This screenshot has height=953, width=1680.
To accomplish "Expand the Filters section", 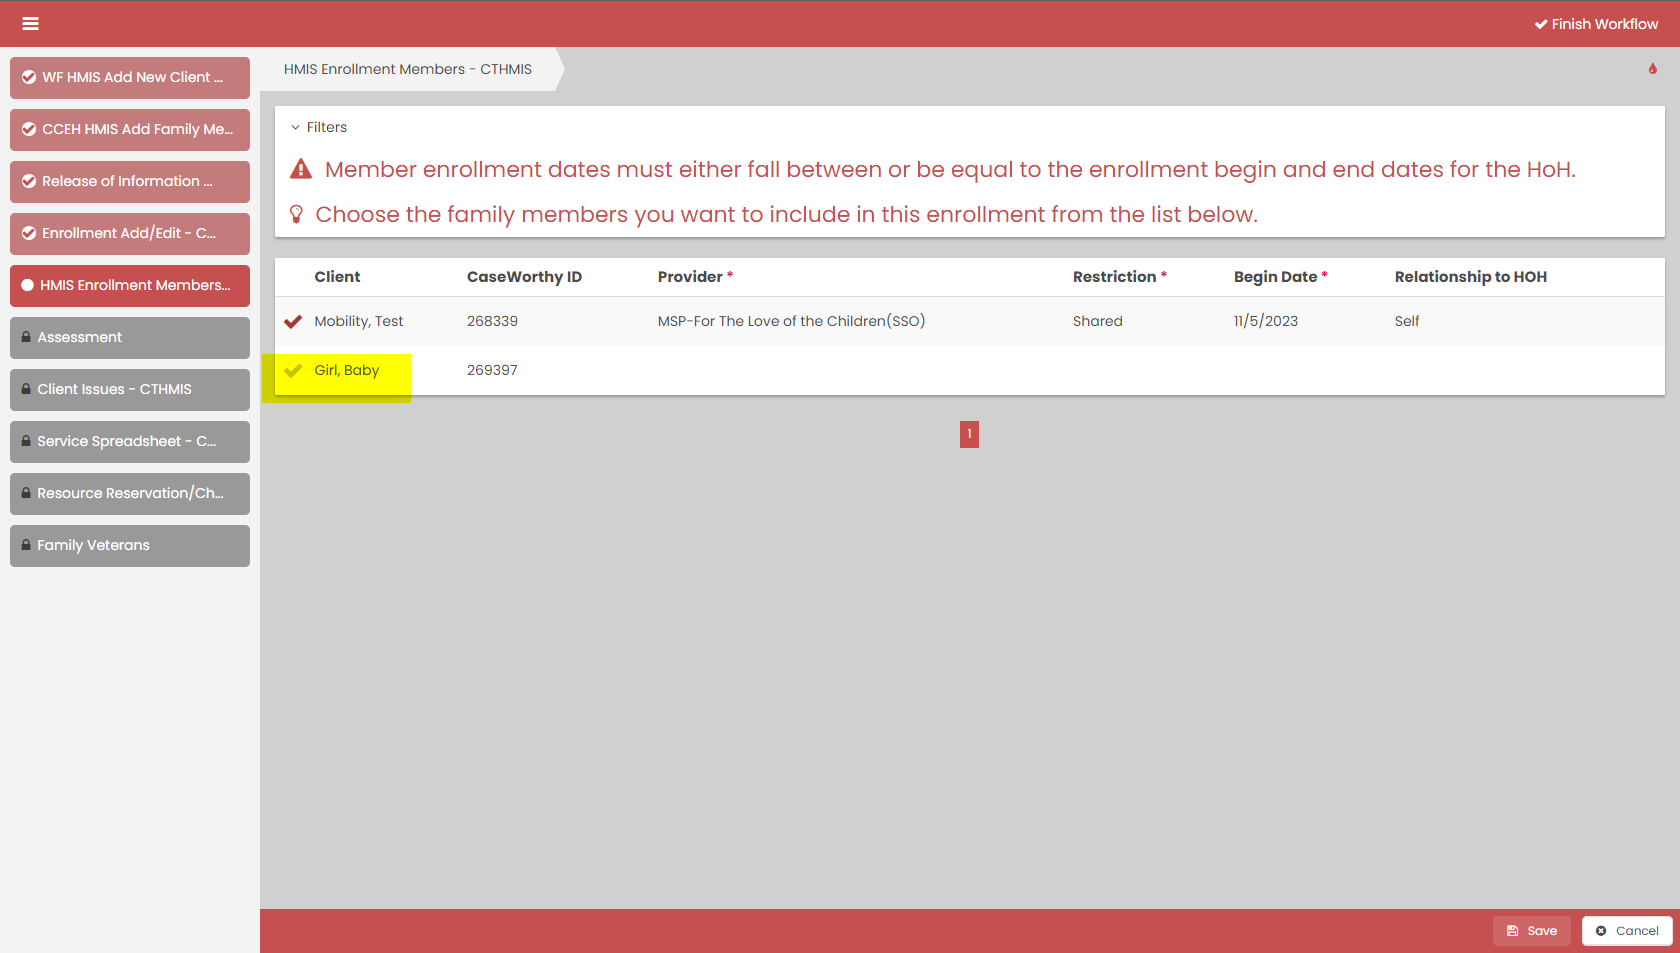I will pos(319,128).
